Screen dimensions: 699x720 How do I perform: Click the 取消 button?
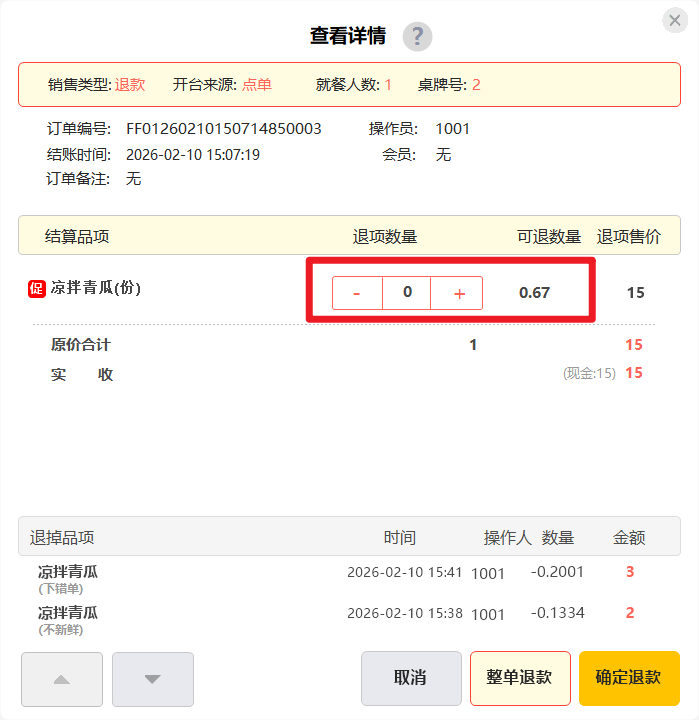point(411,678)
